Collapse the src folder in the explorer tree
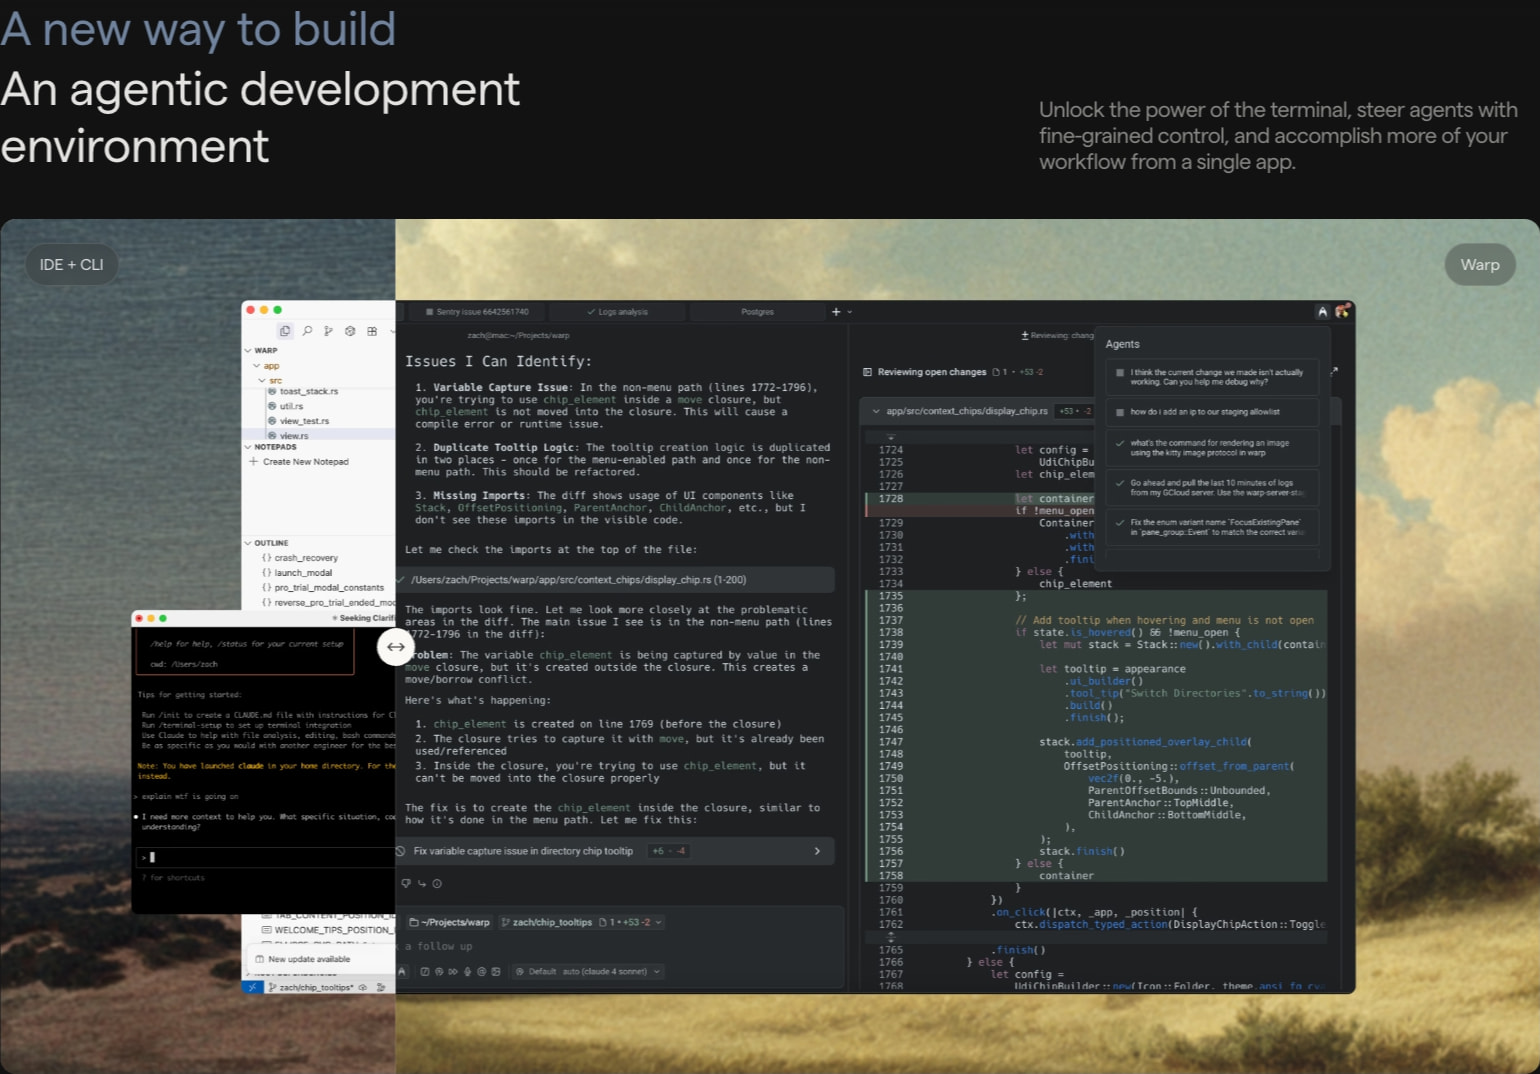The width and height of the screenshot is (1540, 1074). [263, 381]
